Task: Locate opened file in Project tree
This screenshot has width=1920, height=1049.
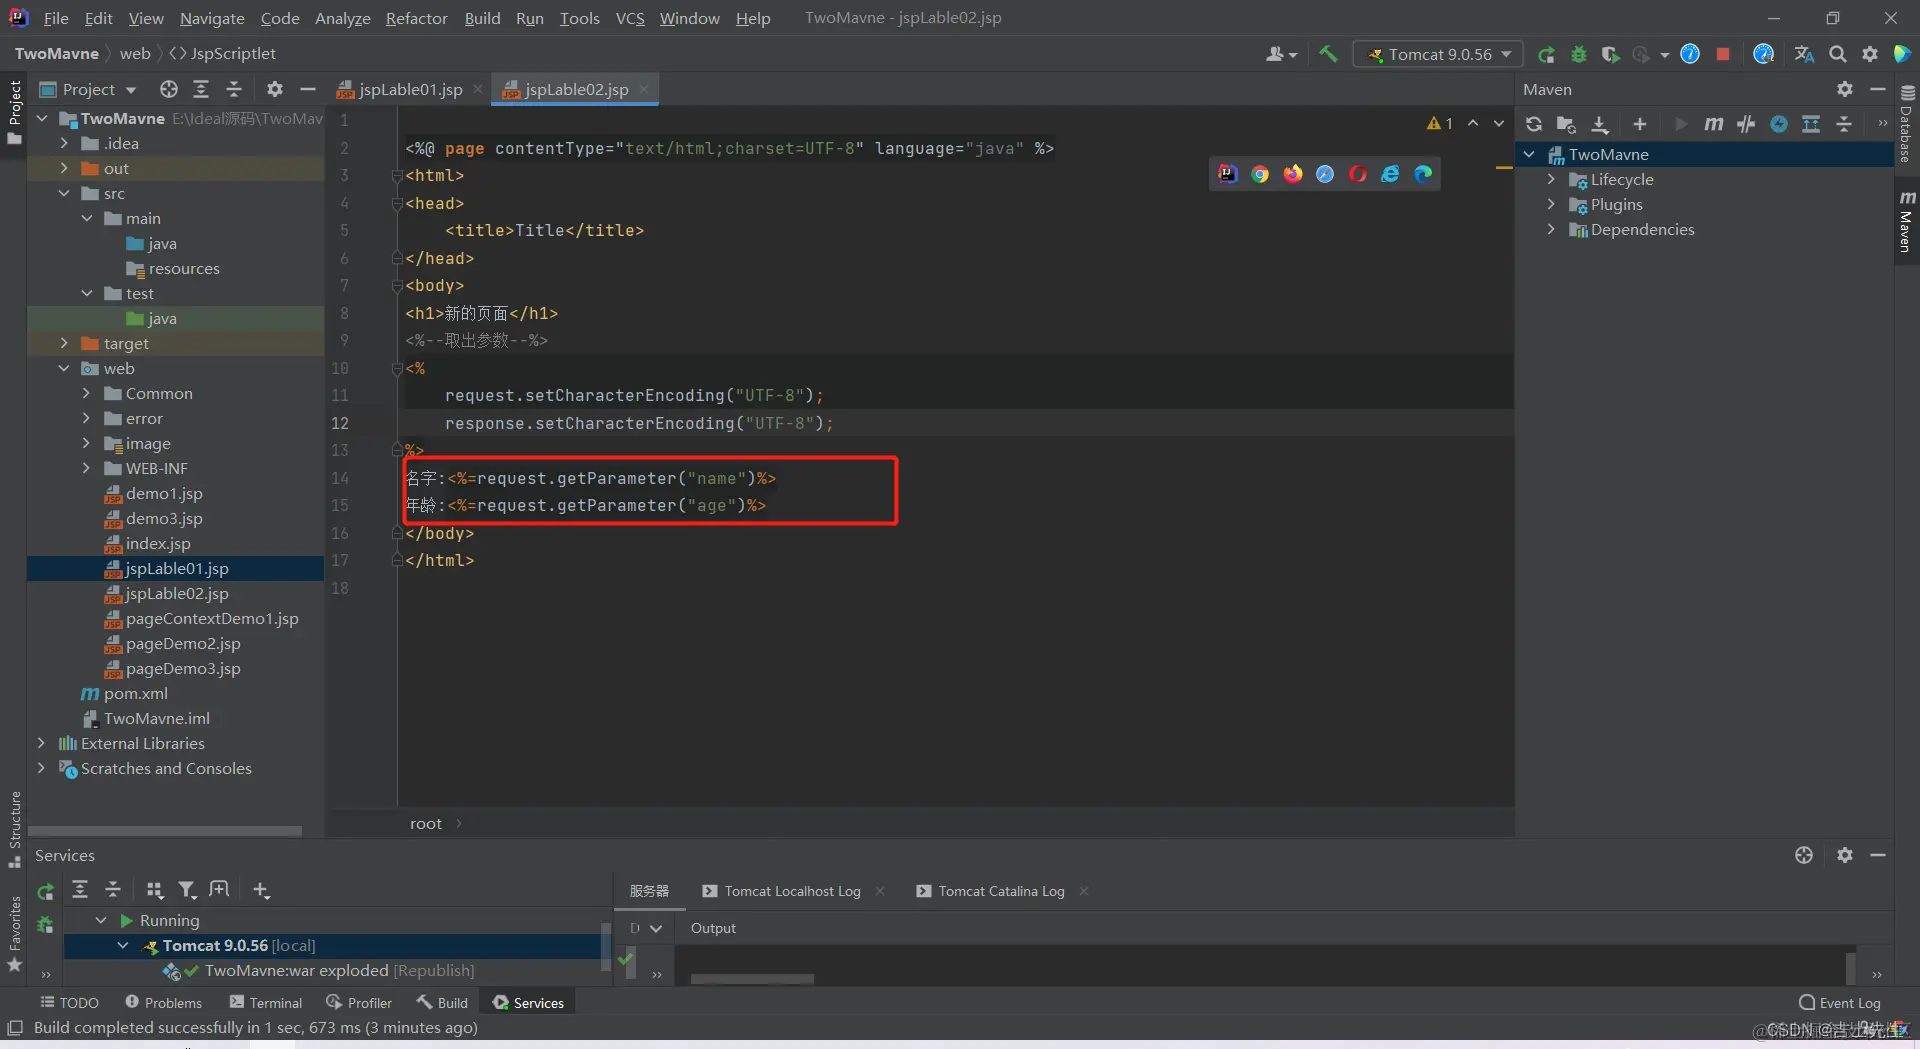Action: point(169,89)
